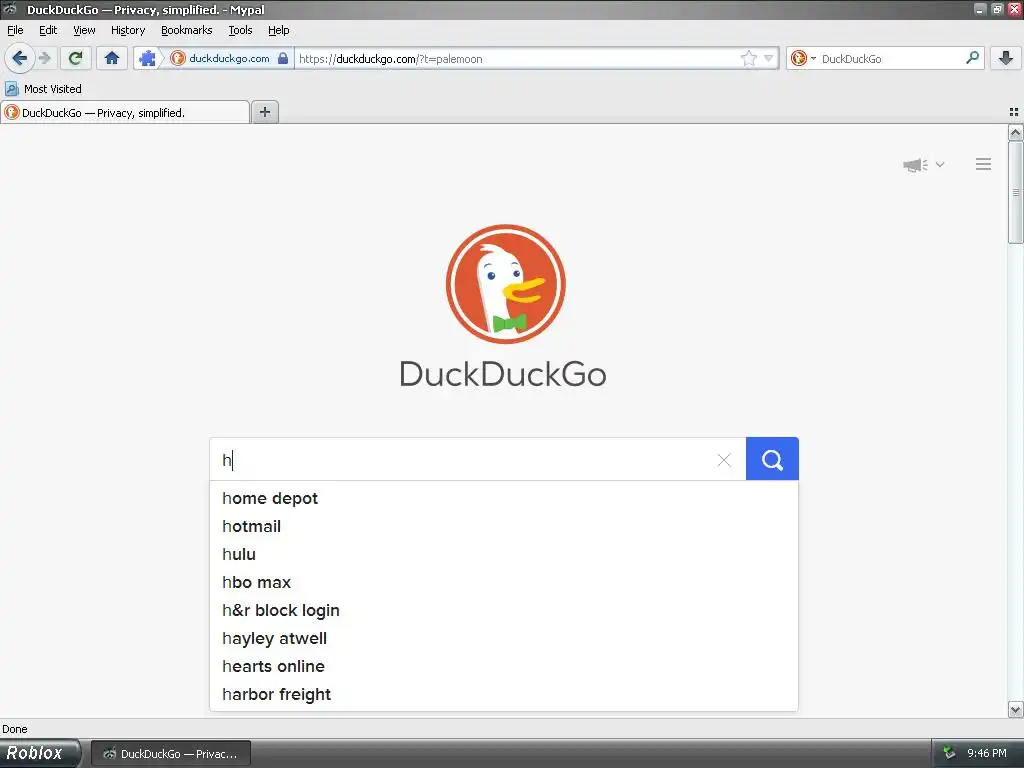Select the 'hayley atwell' suggestion
Image resolution: width=1024 pixels, height=768 pixels.
pyautogui.click(x=504, y=639)
